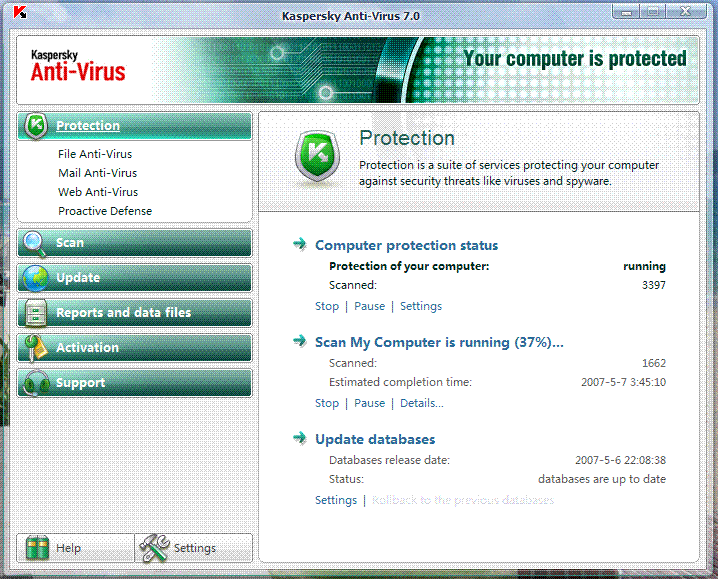Close the Kaspersky Anti-Virus window
Viewport: 718px width, 579px height.
coord(685,12)
